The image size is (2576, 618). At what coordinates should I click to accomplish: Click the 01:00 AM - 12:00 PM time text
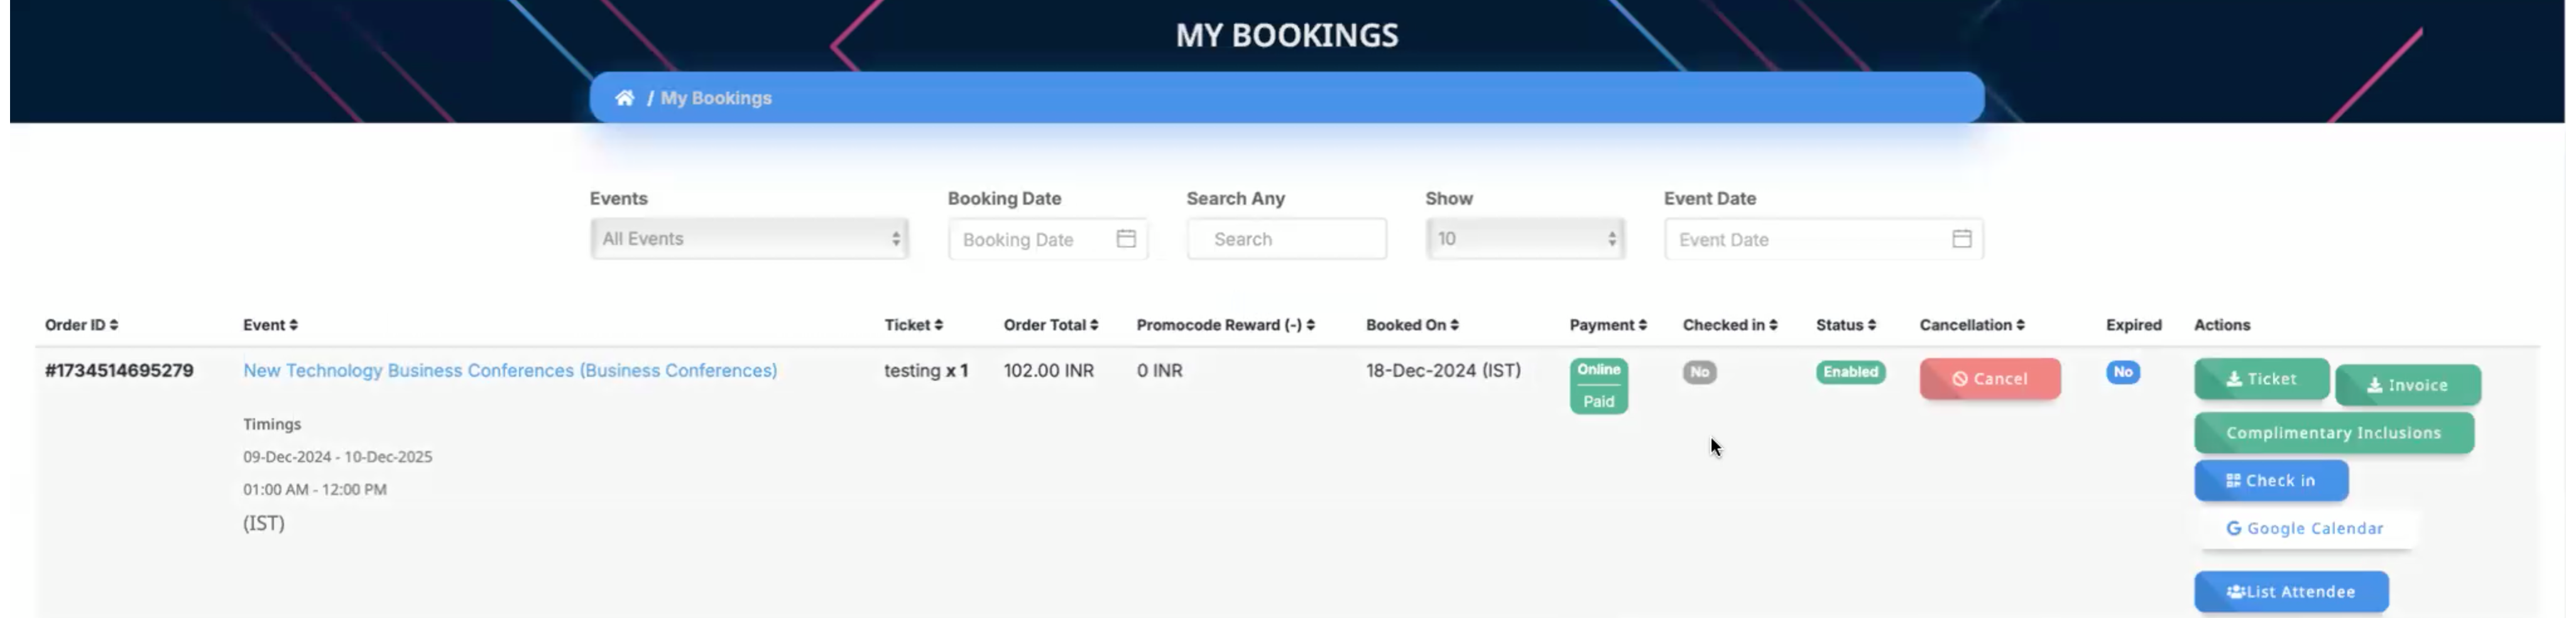pyautogui.click(x=314, y=490)
